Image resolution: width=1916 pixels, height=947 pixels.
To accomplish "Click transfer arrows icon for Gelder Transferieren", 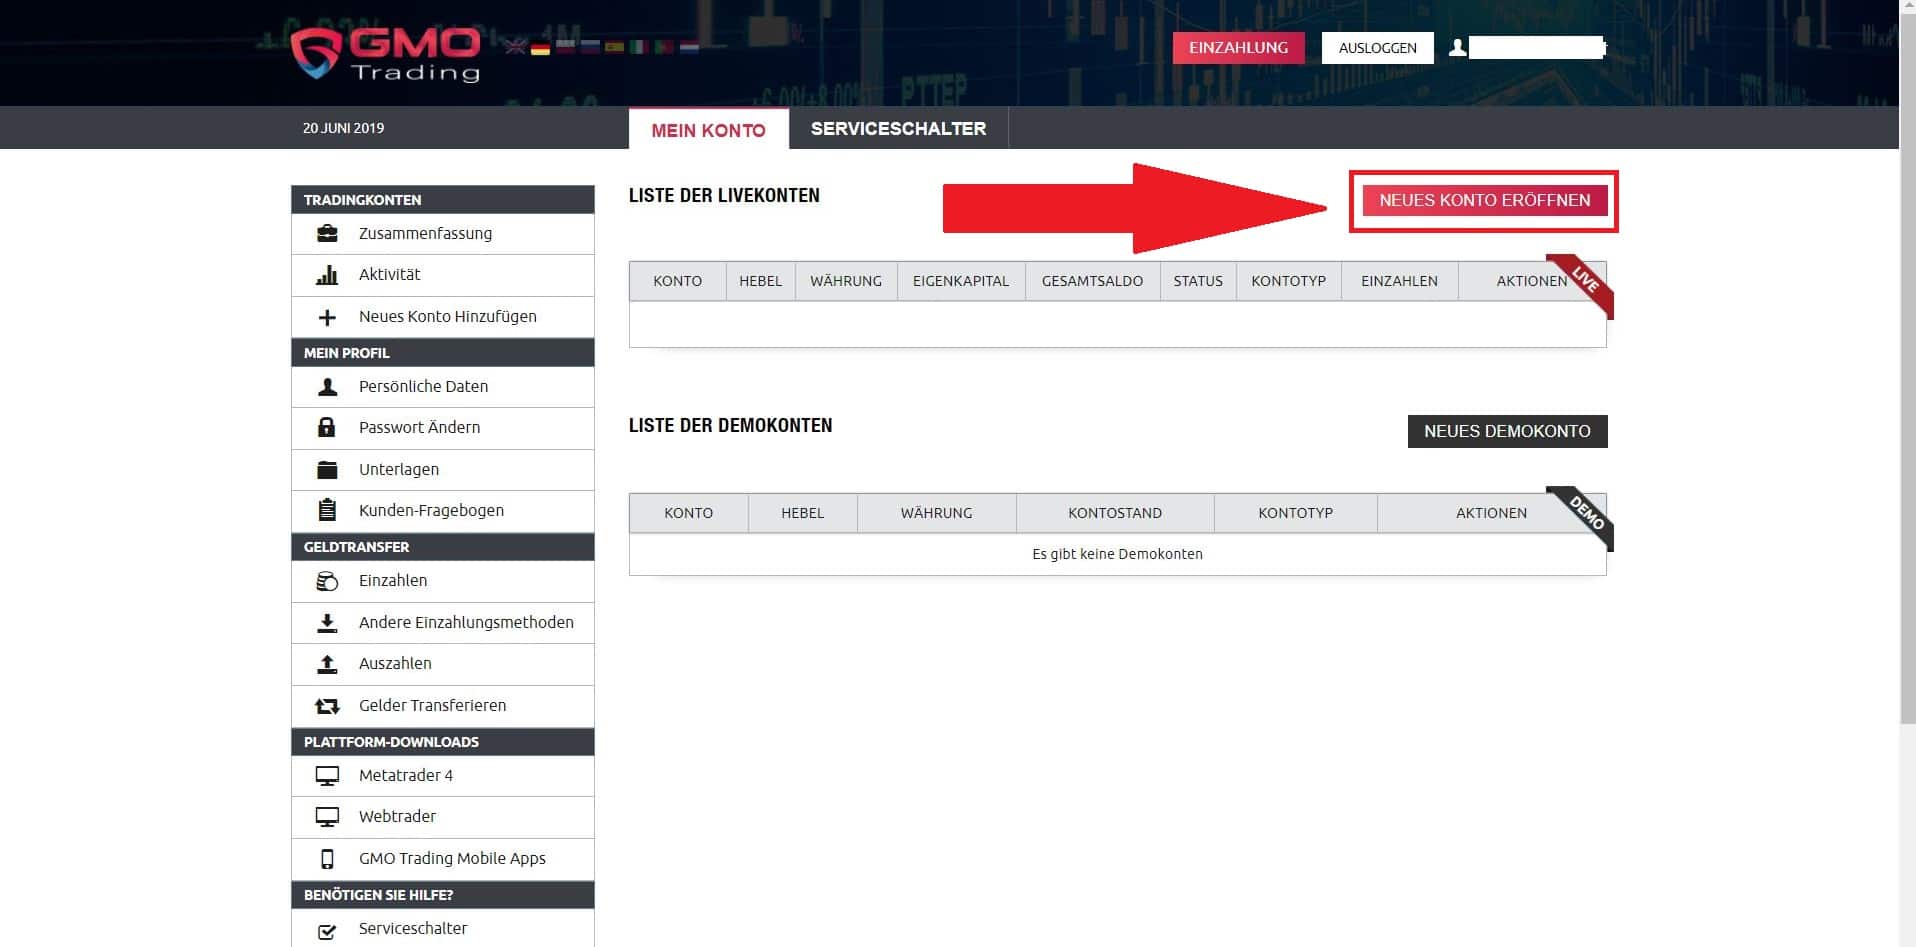I will 327,706.
